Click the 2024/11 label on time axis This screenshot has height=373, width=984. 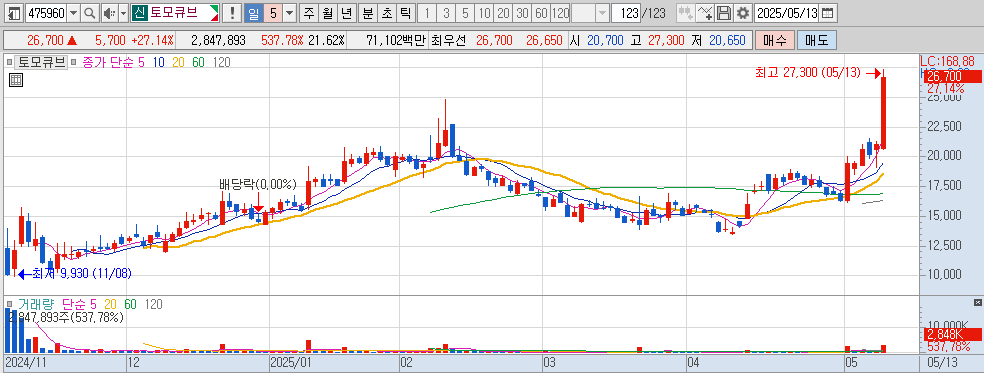click(25, 362)
